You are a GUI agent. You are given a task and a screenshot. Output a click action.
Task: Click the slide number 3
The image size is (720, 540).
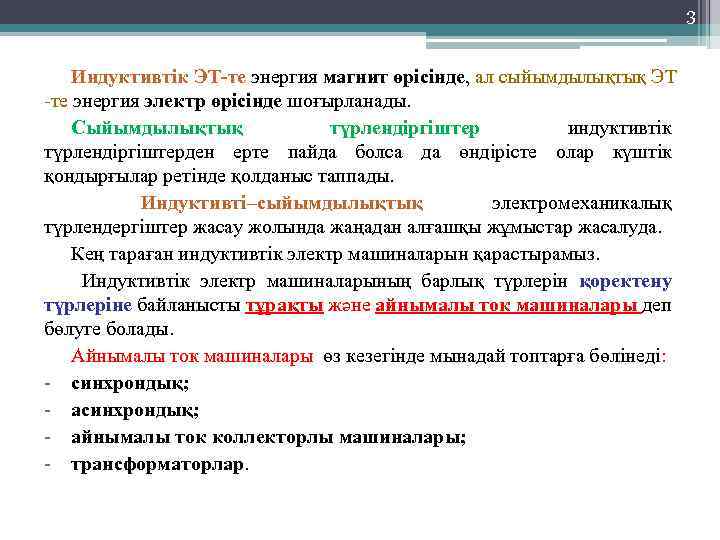tap(691, 17)
